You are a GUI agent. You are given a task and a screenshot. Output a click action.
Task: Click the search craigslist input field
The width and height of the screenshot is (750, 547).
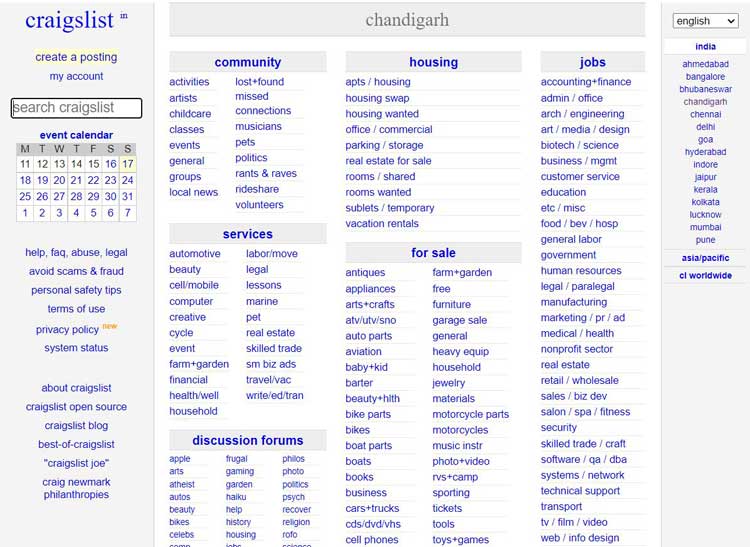click(x=77, y=108)
